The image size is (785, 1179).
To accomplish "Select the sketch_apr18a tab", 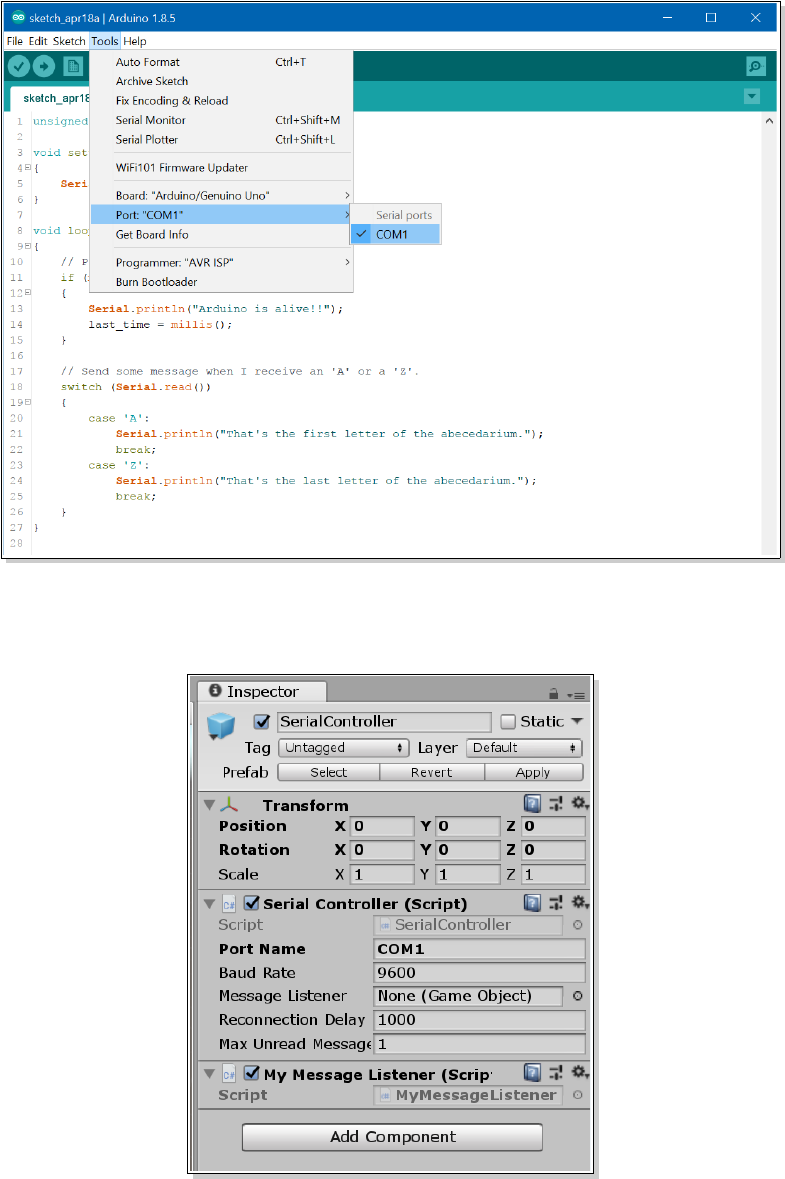I will [x=51, y=99].
